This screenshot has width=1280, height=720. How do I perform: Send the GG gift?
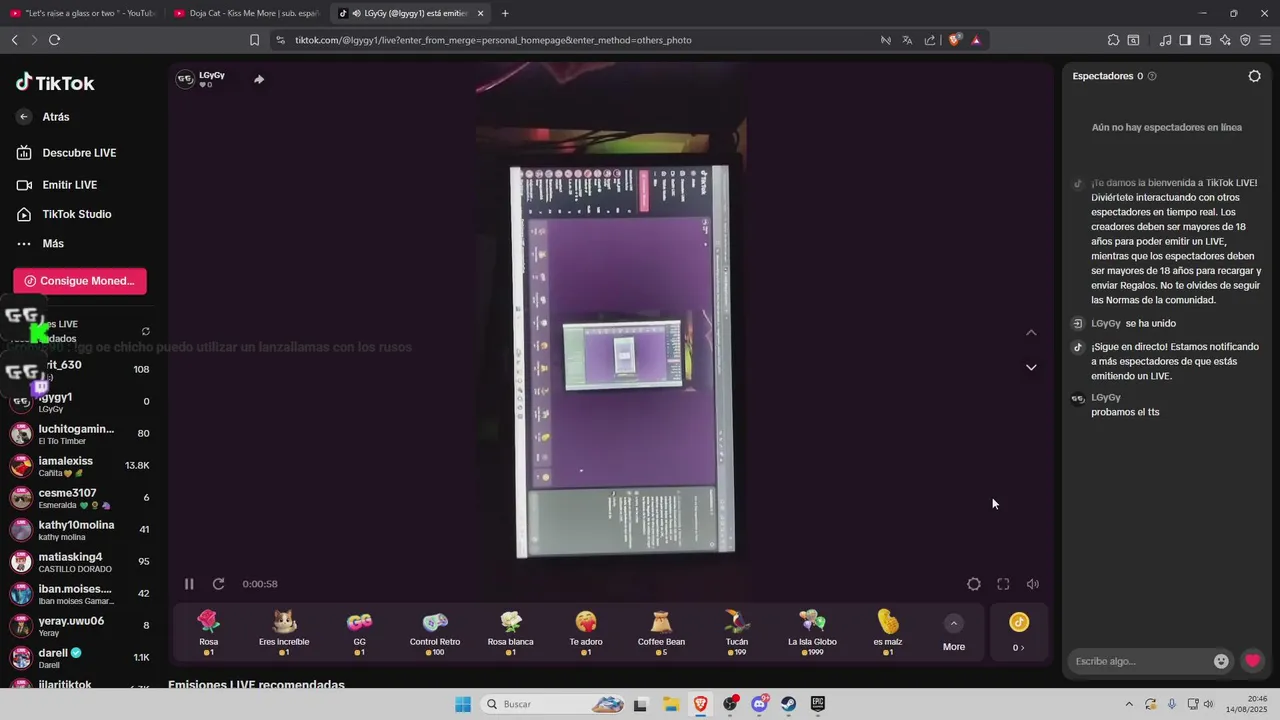pyautogui.click(x=359, y=632)
